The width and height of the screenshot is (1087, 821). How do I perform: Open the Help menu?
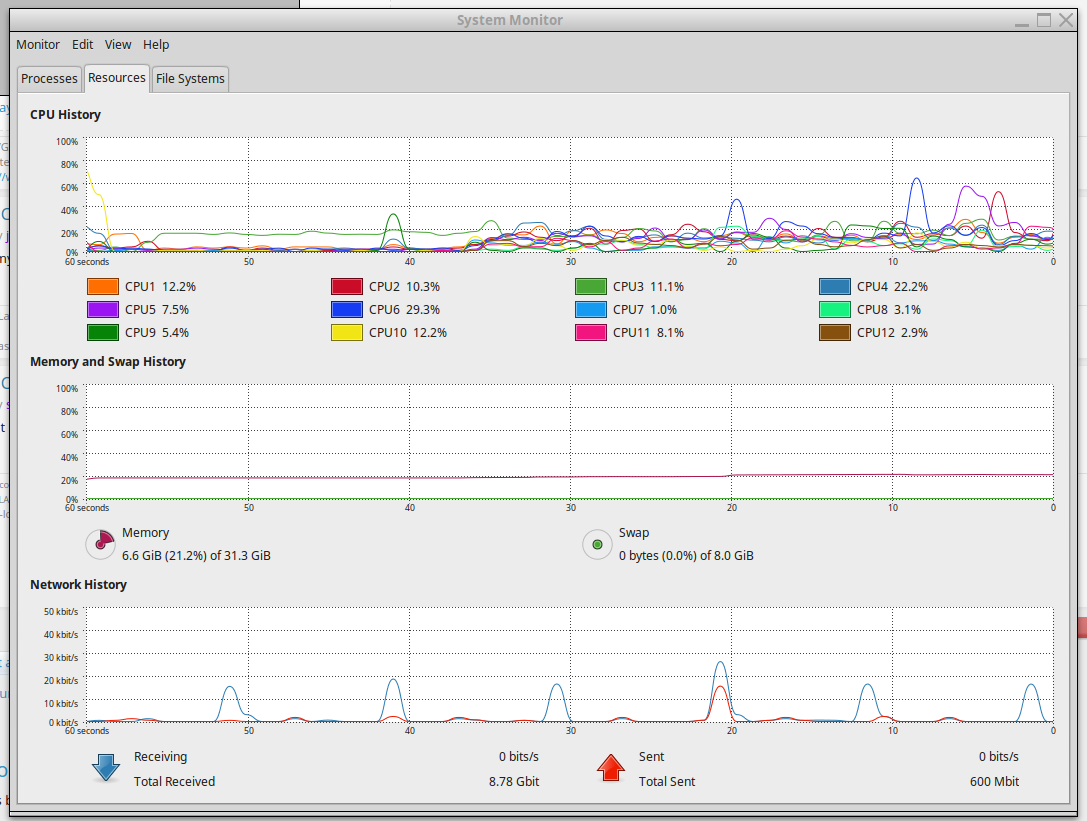[156, 44]
